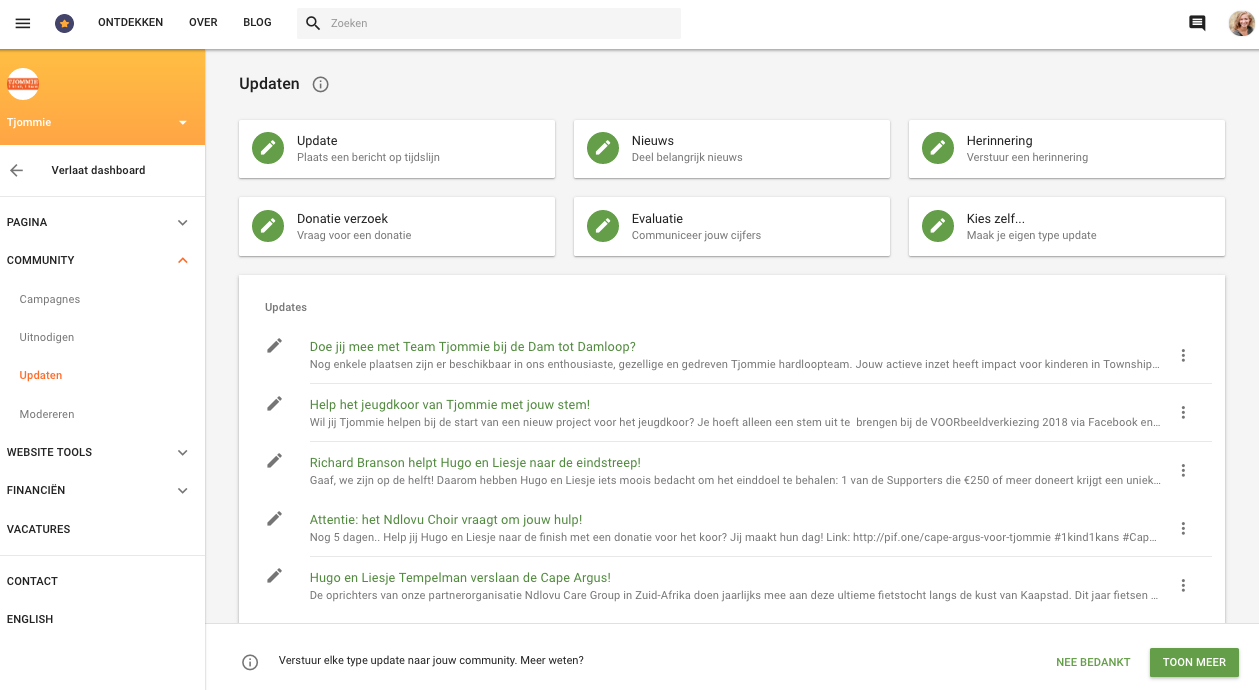The height and width of the screenshot is (690, 1259).
Task: Click 'Plaats een bericht op tijdslijn' text
Action: pyautogui.click(x=368, y=157)
